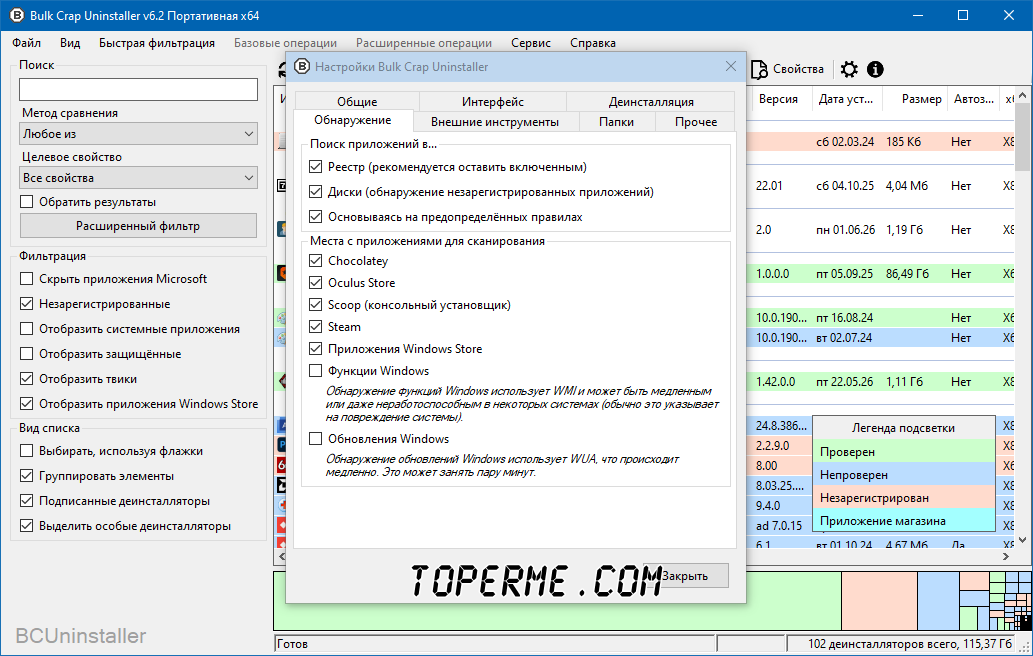Image resolution: width=1033 pixels, height=656 pixels.
Task: Open the Прочее tab
Action: click(x=696, y=122)
